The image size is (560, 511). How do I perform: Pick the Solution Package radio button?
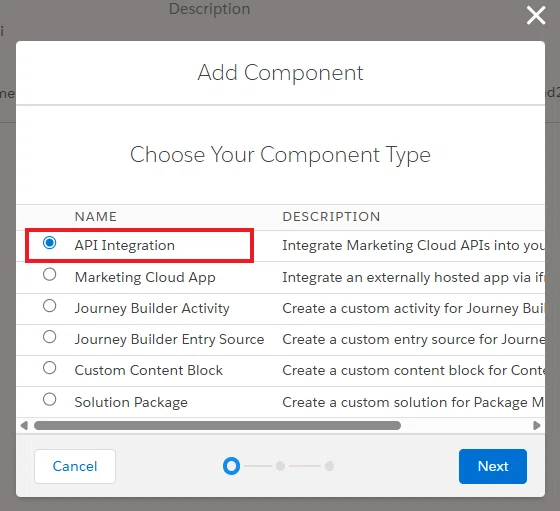49,399
